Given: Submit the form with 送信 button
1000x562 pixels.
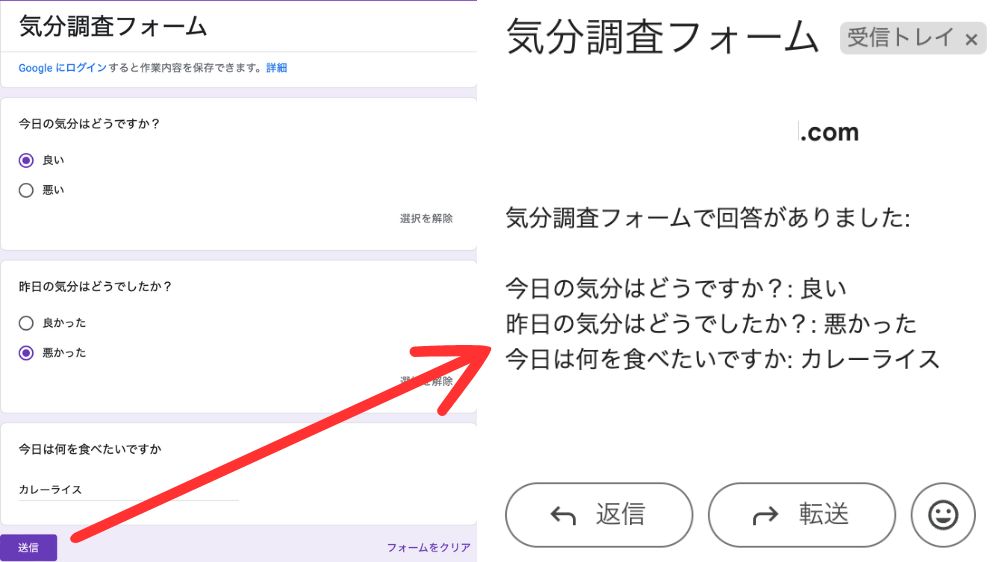Looking at the screenshot, I should (x=28, y=547).
